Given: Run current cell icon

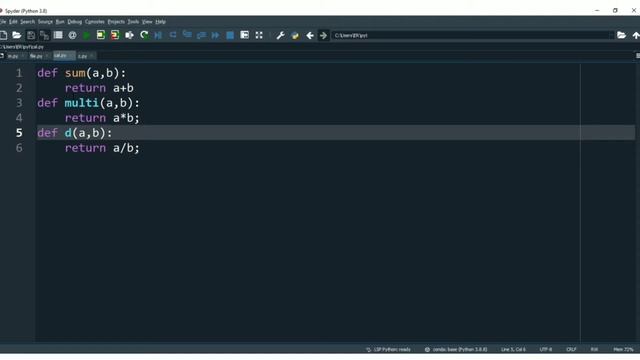Looking at the screenshot, I should pyautogui.click(x=100, y=36).
